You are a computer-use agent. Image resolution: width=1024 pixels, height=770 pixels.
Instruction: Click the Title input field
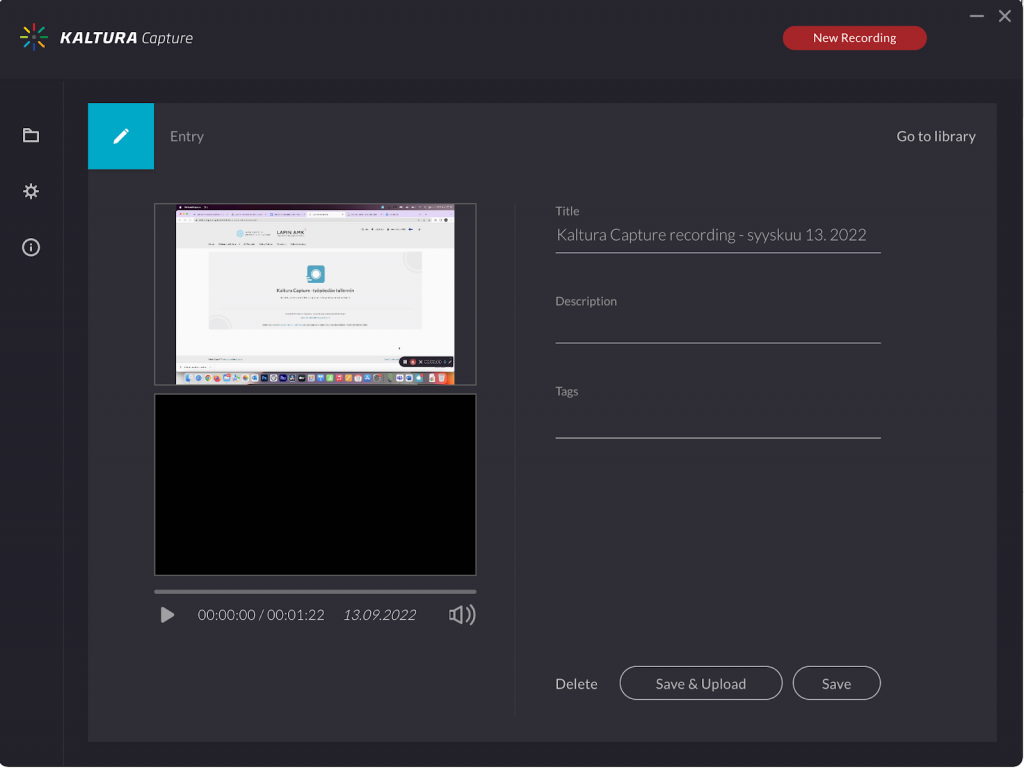click(x=718, y=235)
